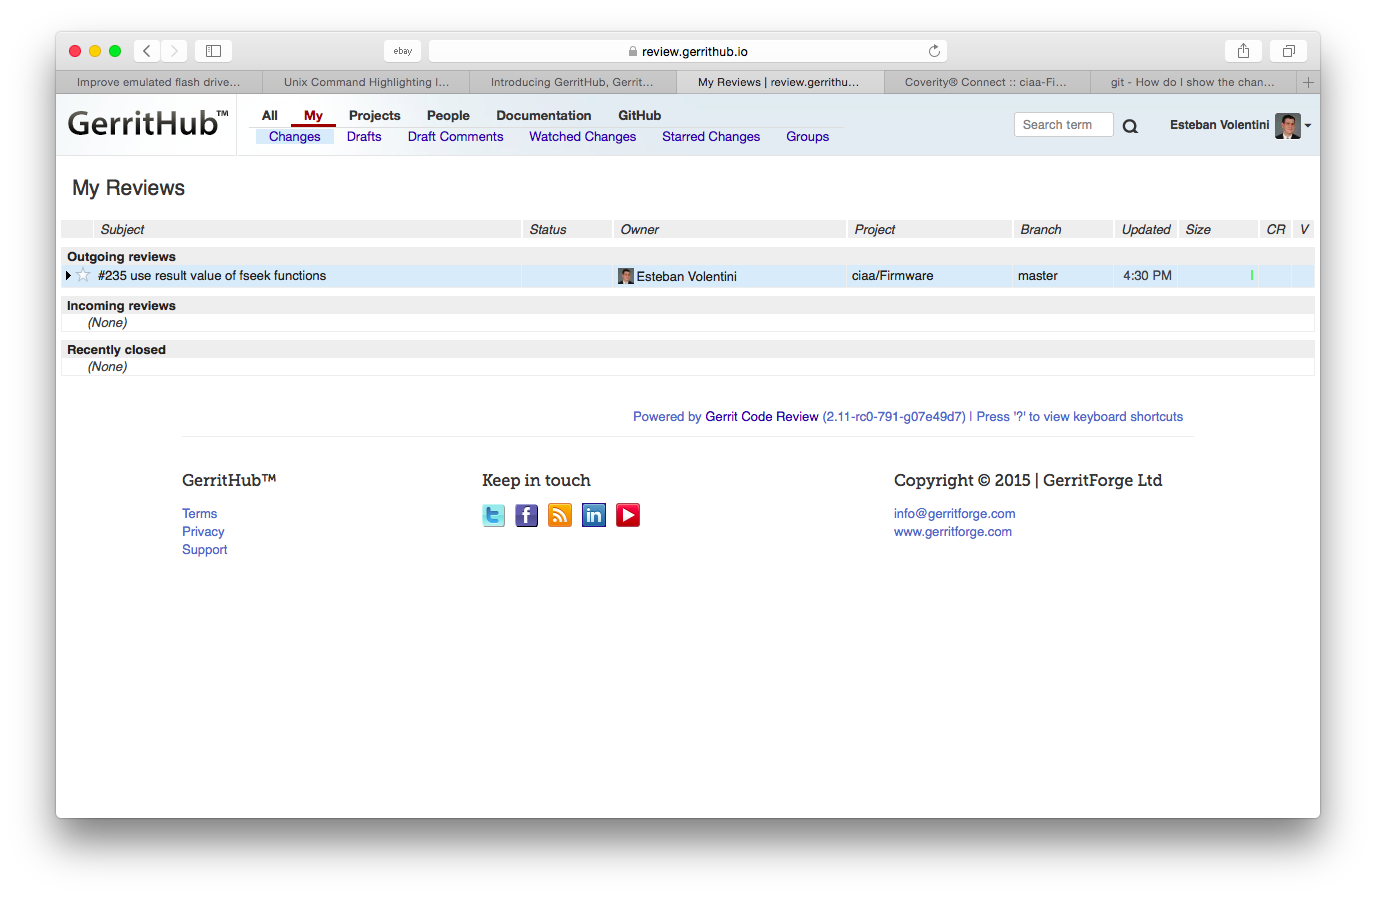Open Watched Changes link

click(x=582, y=137)
